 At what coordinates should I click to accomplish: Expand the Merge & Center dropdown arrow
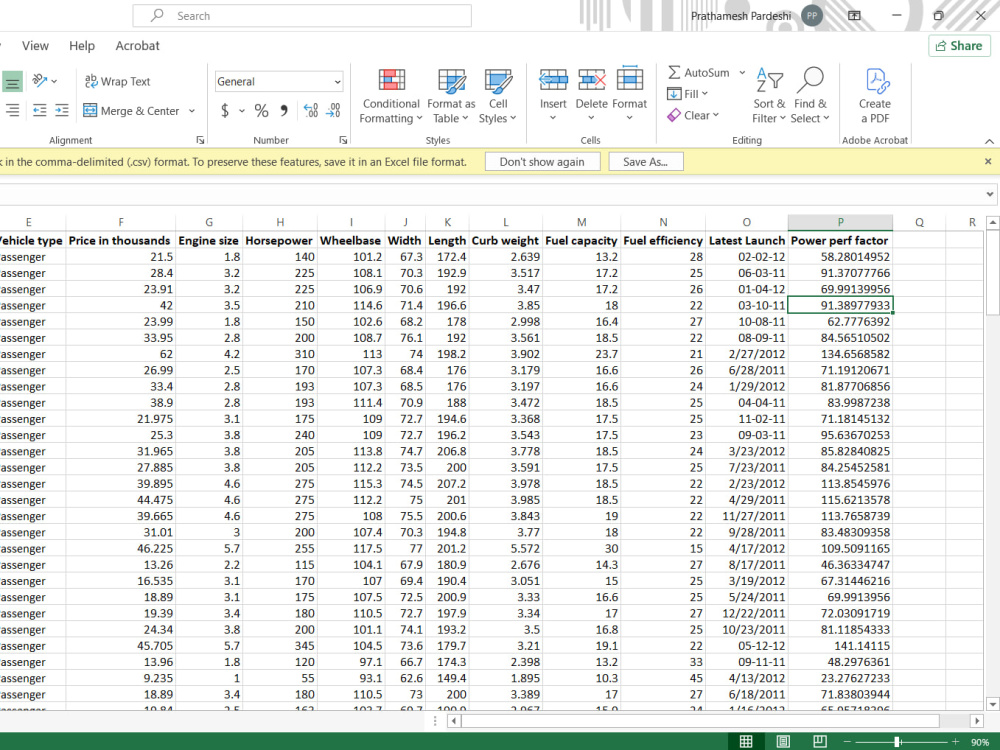(x=191, y=111)
